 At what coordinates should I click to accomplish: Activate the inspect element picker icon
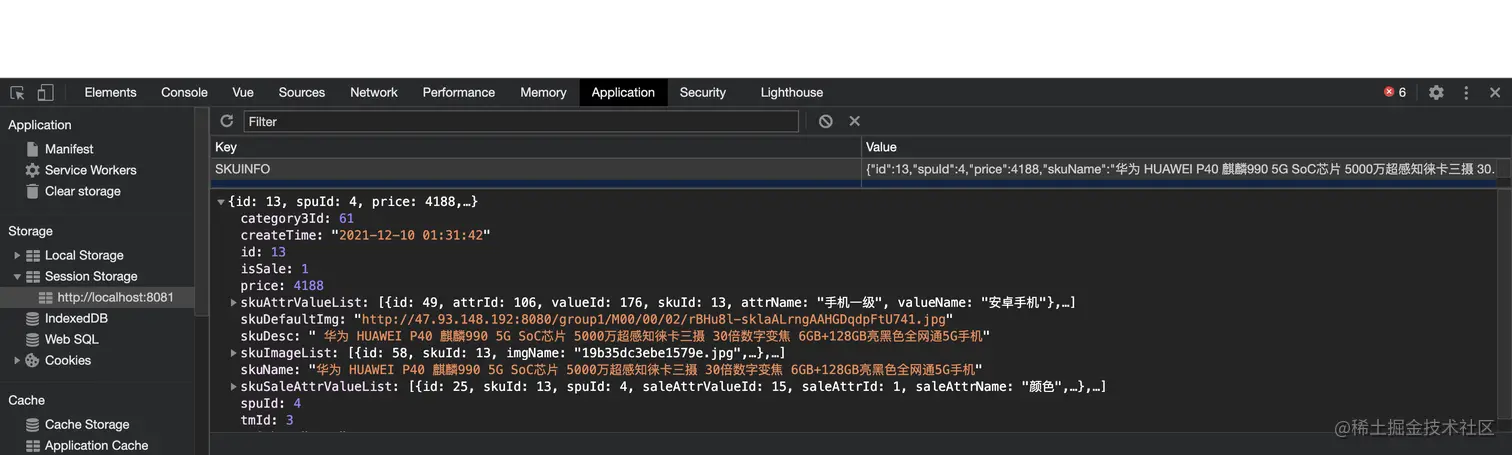(x=17, y=93)
